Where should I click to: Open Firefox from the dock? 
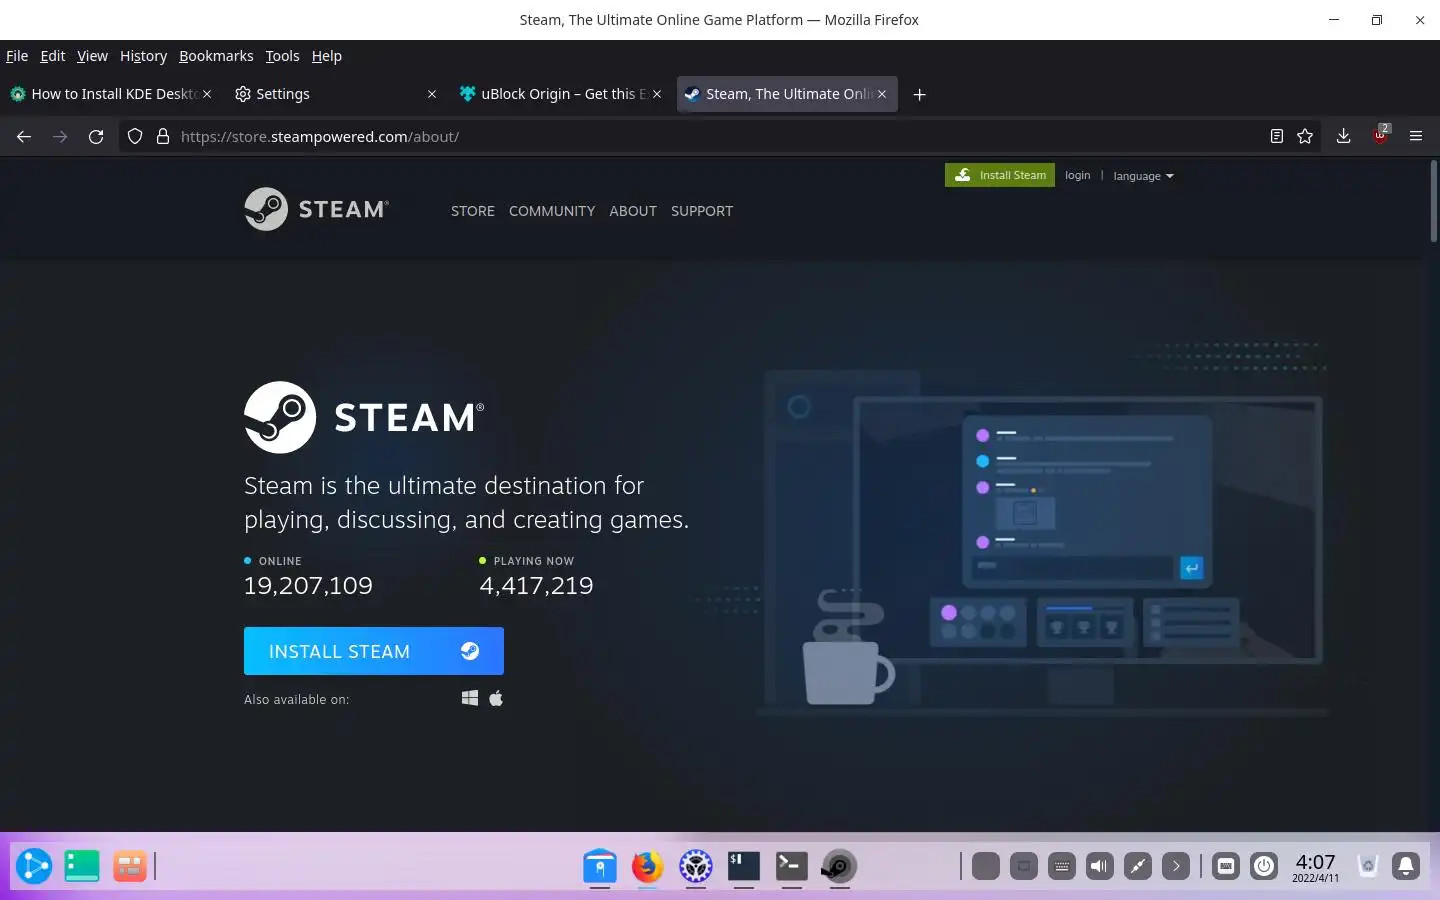(x=648, y=866)
